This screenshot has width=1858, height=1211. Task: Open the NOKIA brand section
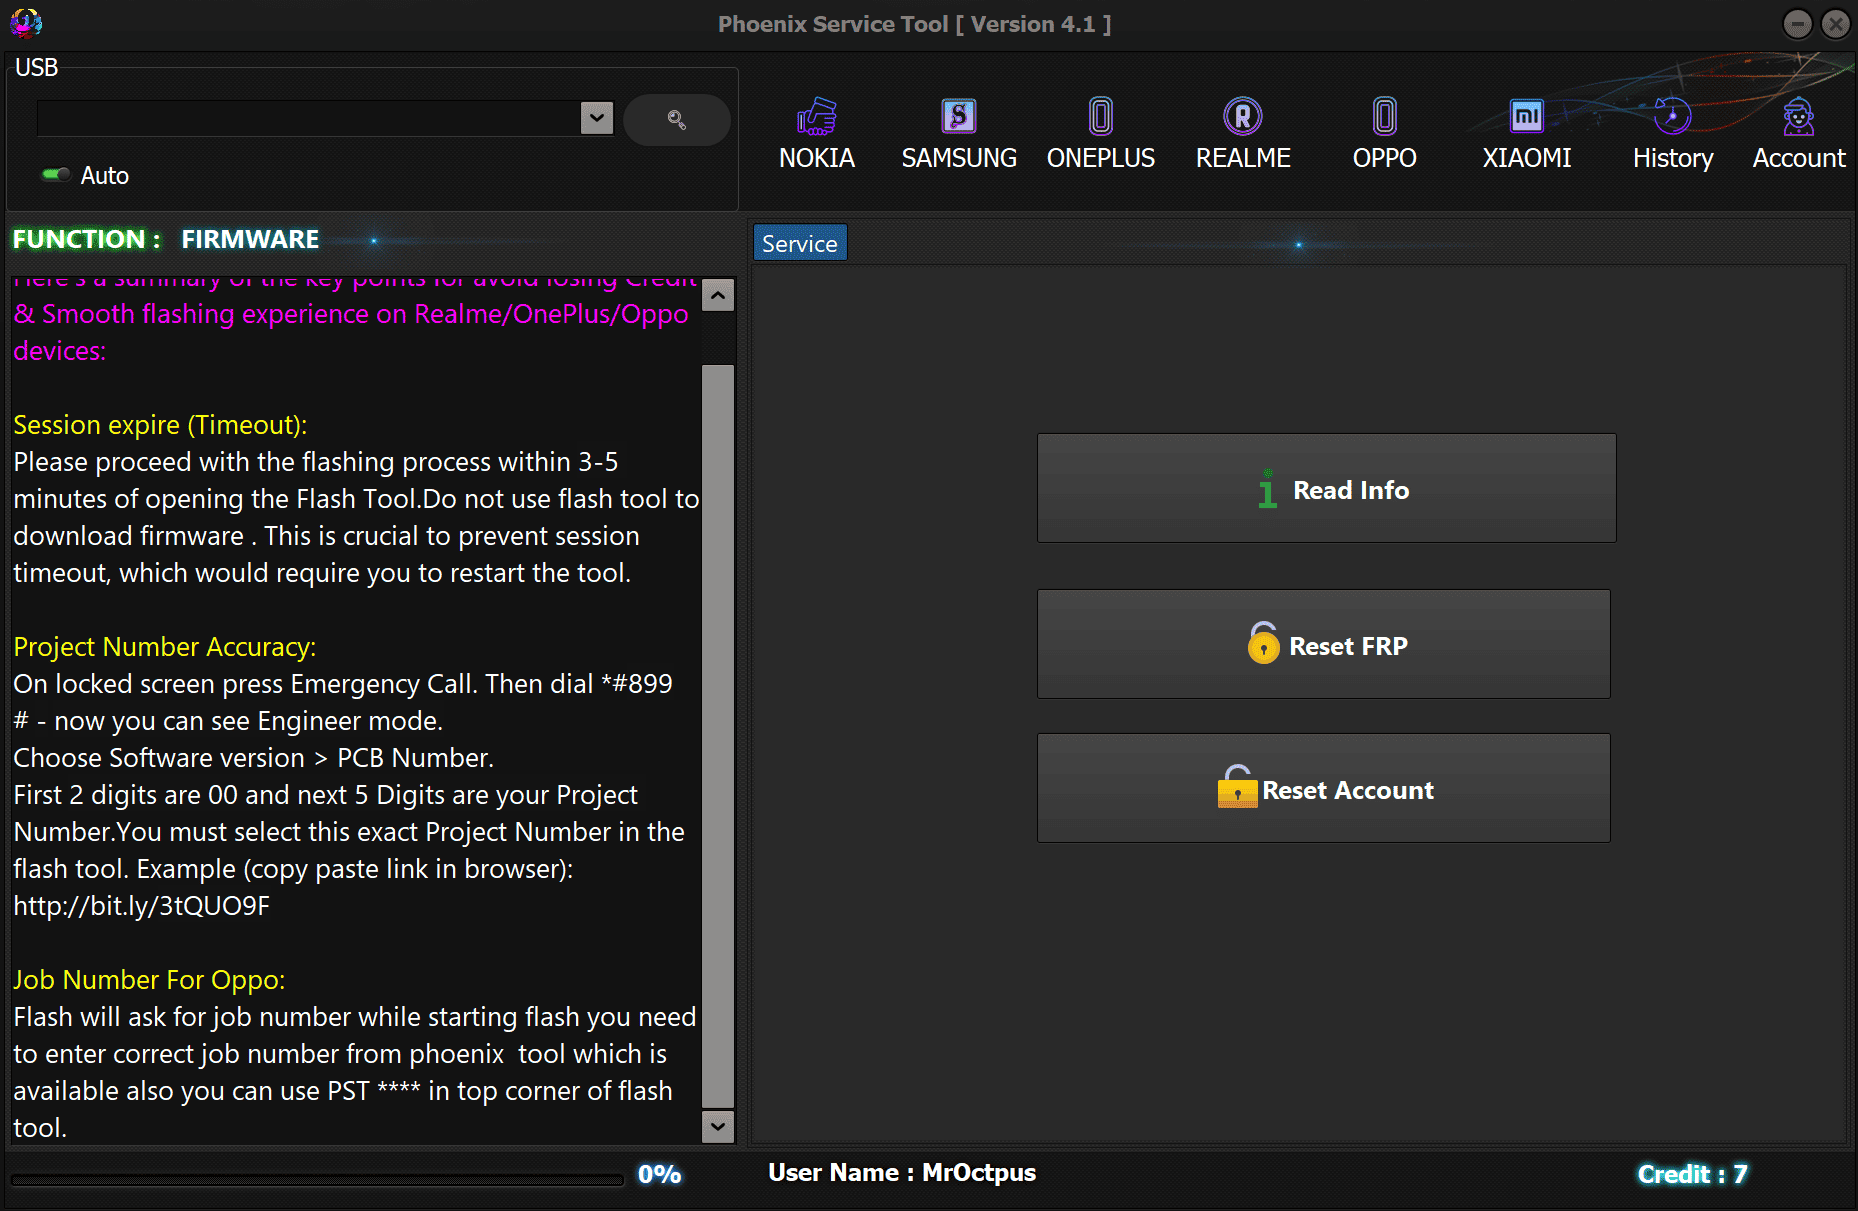(817, 134)
